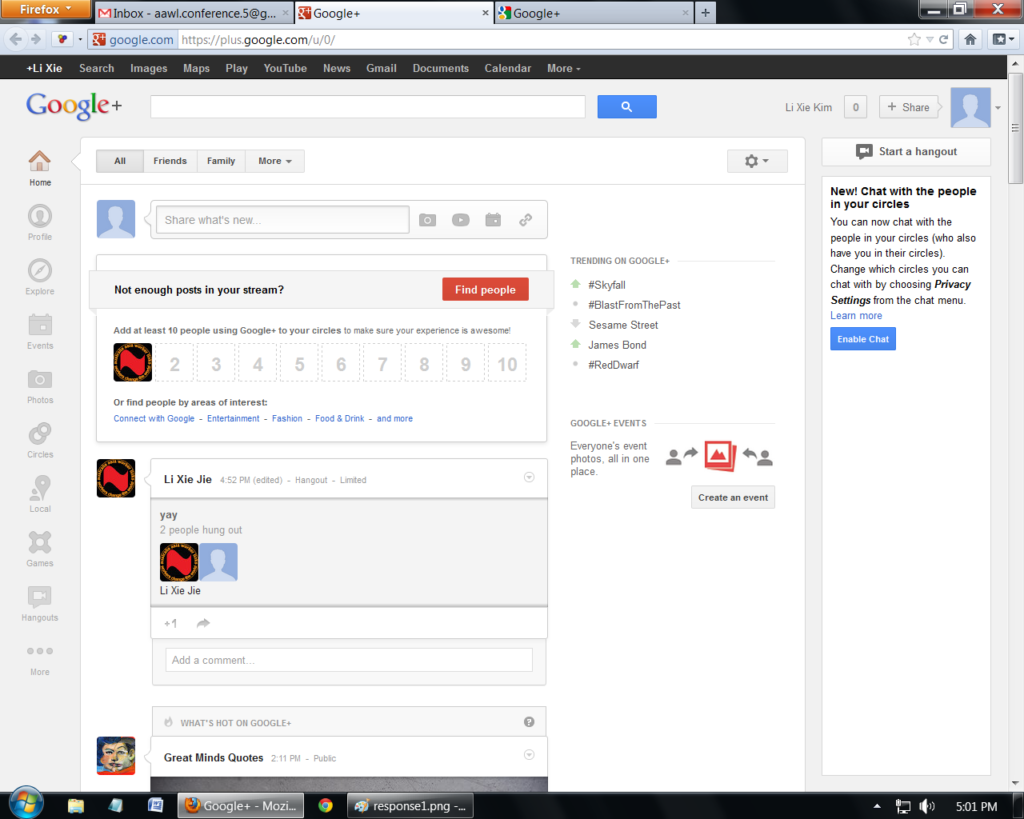Add event icon in share box
The image size is (1024, 819).
[x=493, y=220]
